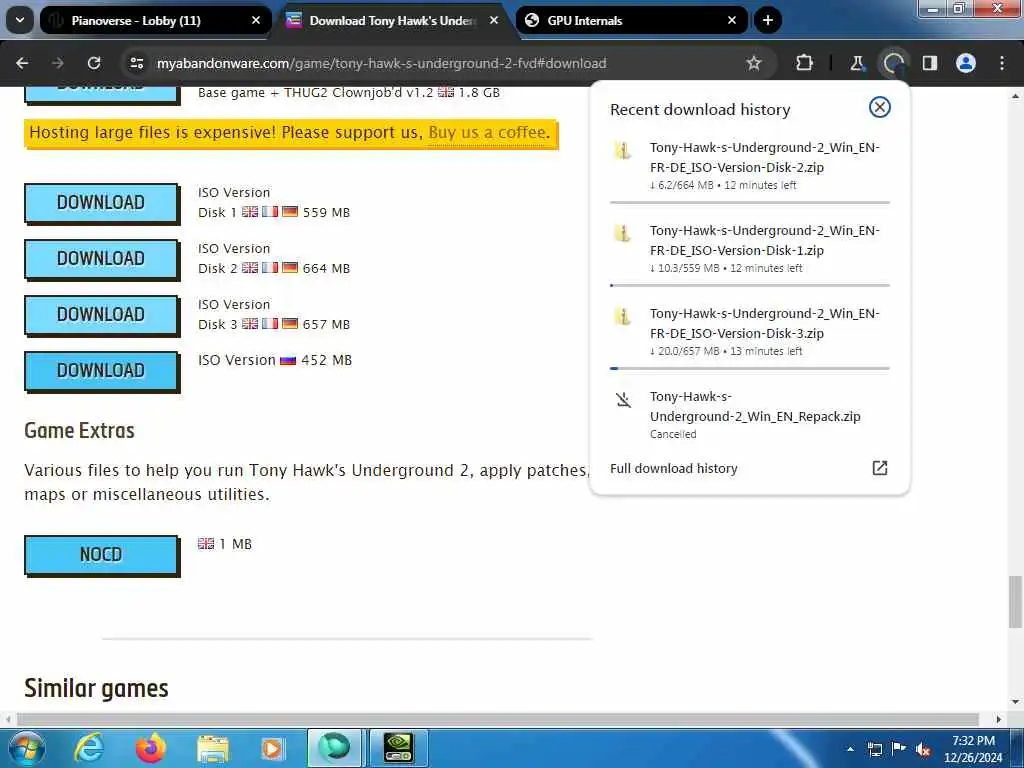
Task: Click the NOCD download button
Action: [x=101, y=555]
